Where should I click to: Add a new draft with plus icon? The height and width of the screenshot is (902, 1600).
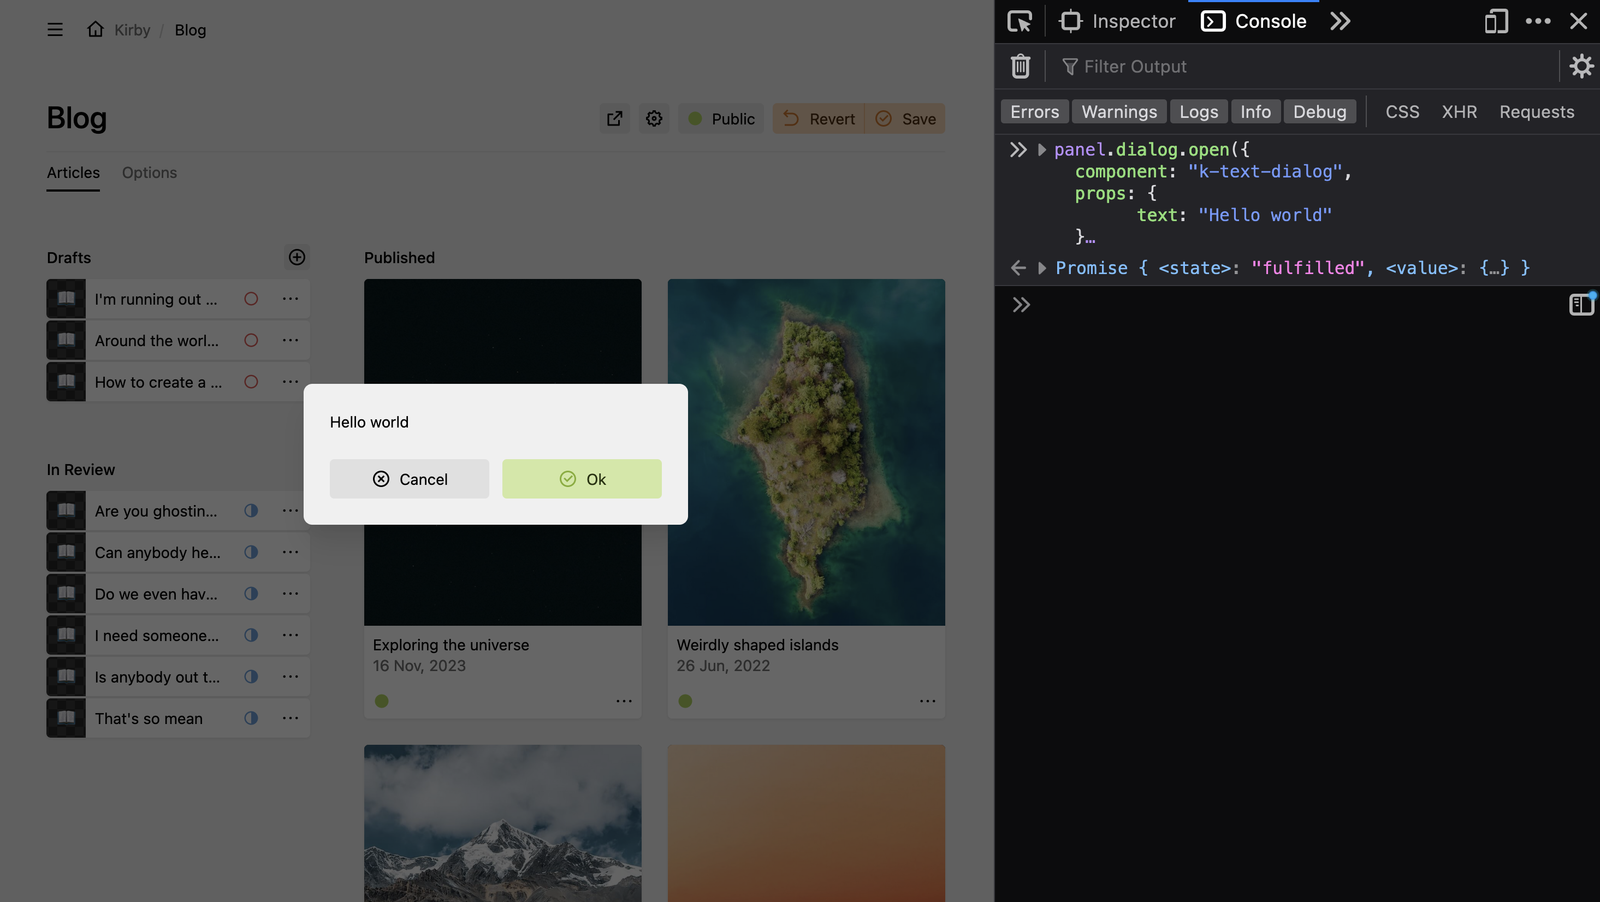coord(297,257)
